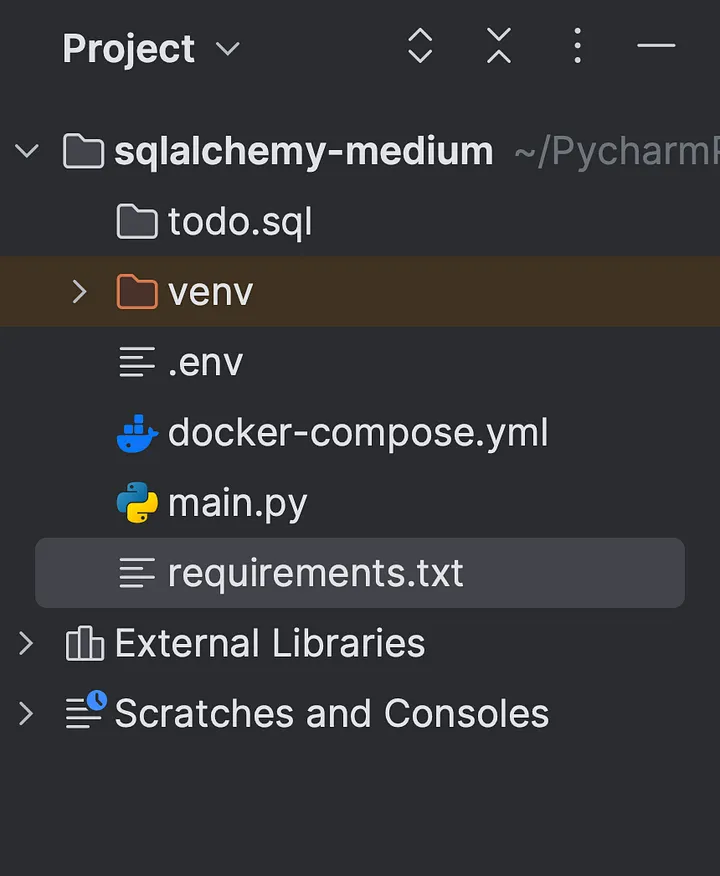The width and height of the screenshot is (720, 876).
Task: Click the External Libraries icon
Action: pyautogui.click(x=84, y=643)
